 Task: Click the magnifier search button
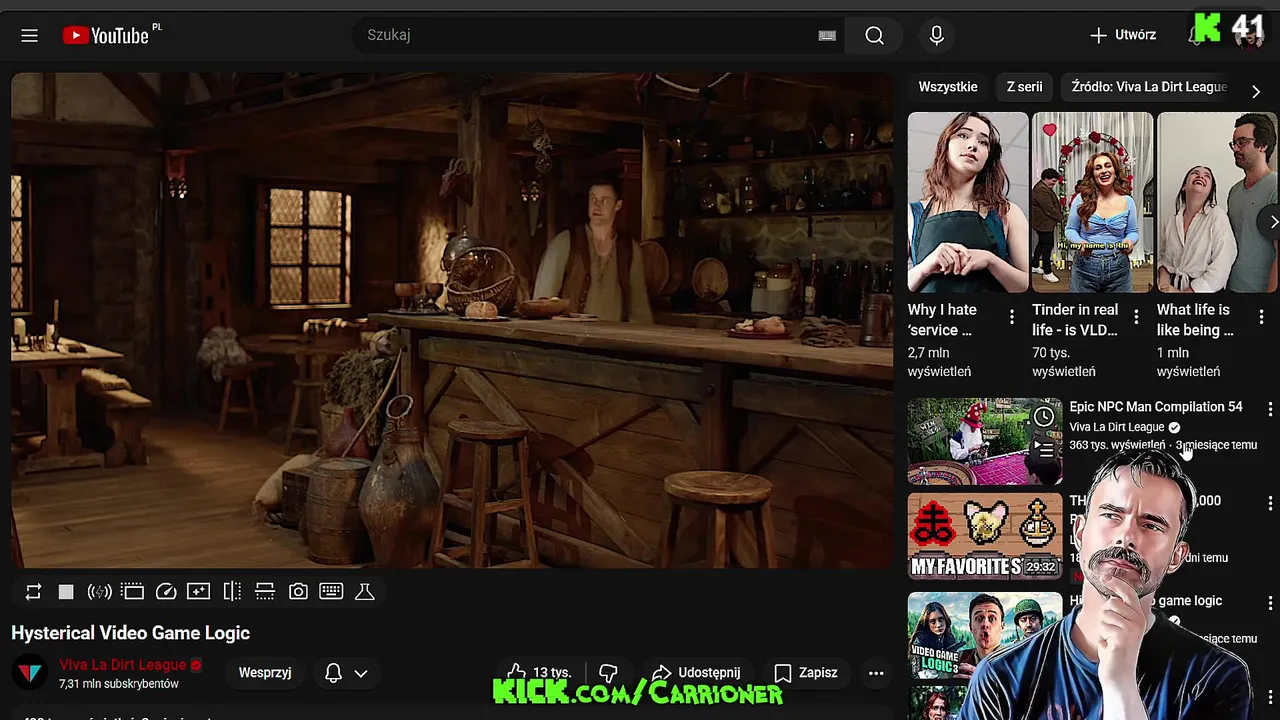874,35
